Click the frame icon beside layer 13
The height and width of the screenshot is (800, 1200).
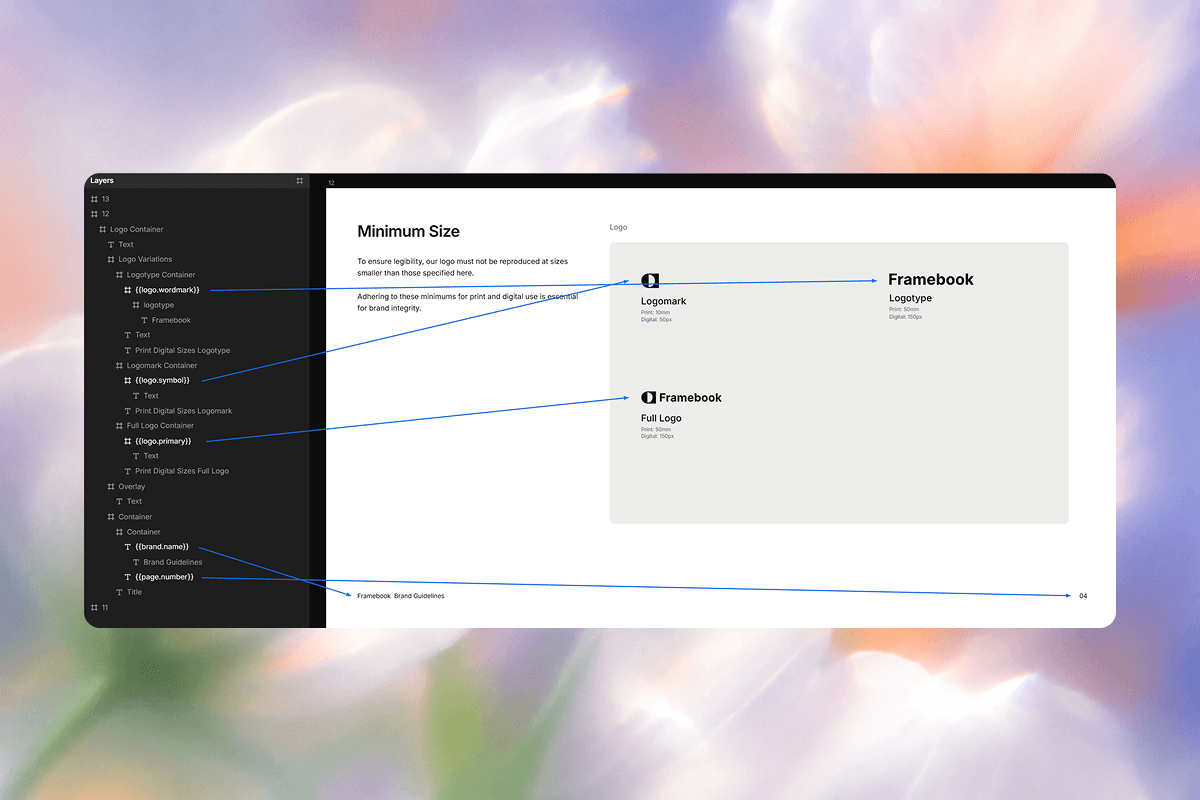pyautogui.click(x=95, y=199)
